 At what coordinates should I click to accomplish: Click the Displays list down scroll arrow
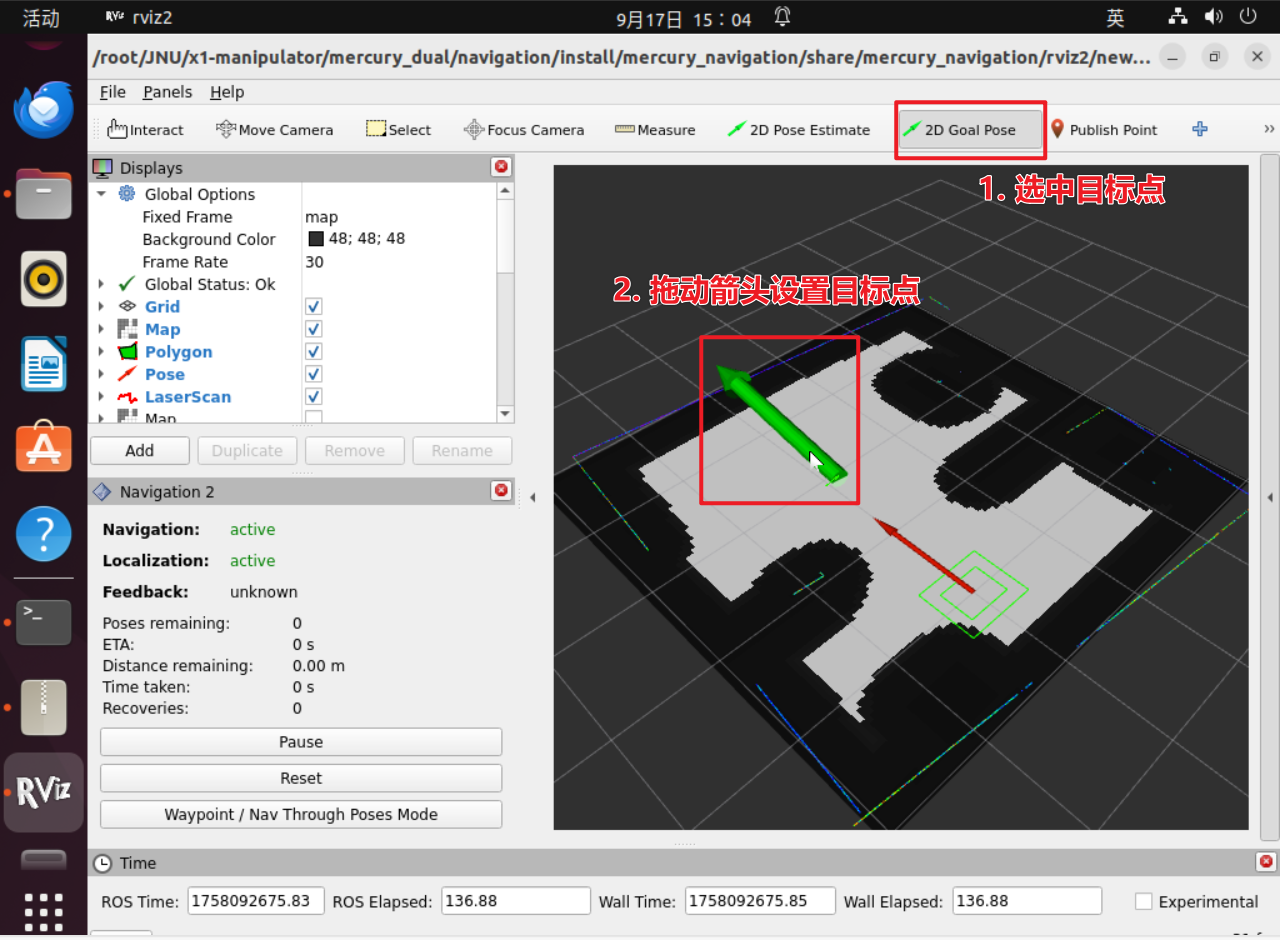[505, 413]
